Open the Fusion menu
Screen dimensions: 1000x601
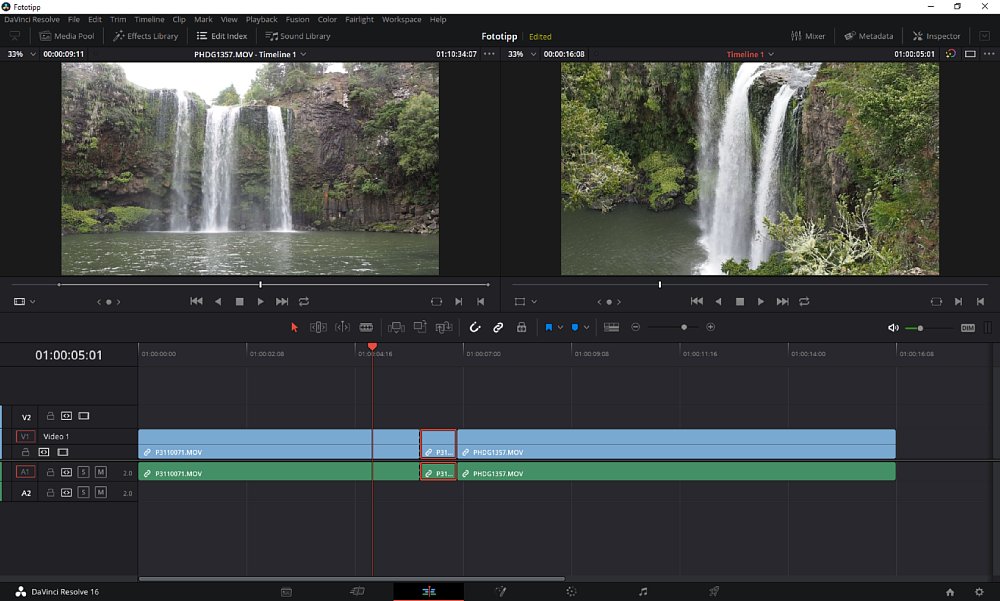point(297,19)
